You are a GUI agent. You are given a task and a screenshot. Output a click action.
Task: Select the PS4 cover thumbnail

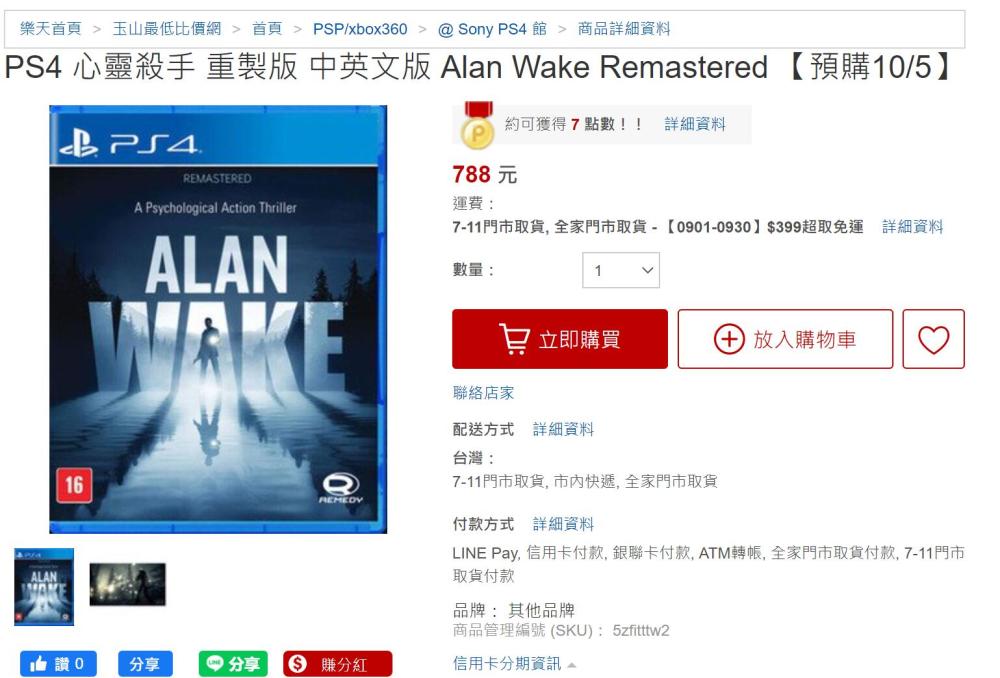point(44,586)
